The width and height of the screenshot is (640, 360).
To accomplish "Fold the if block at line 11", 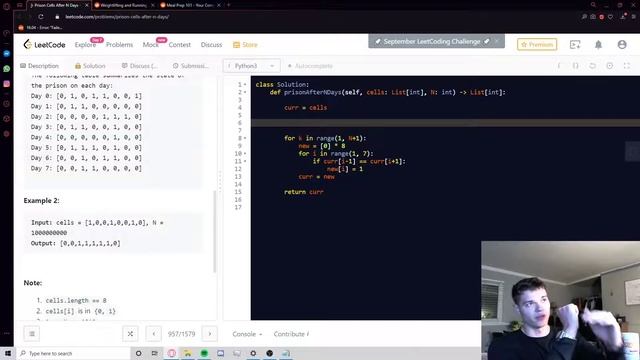I will click(245, 161).
